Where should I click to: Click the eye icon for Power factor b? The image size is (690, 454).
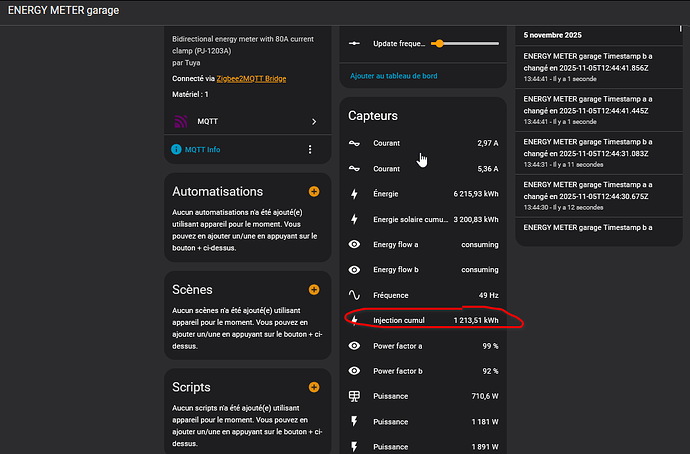354,370
